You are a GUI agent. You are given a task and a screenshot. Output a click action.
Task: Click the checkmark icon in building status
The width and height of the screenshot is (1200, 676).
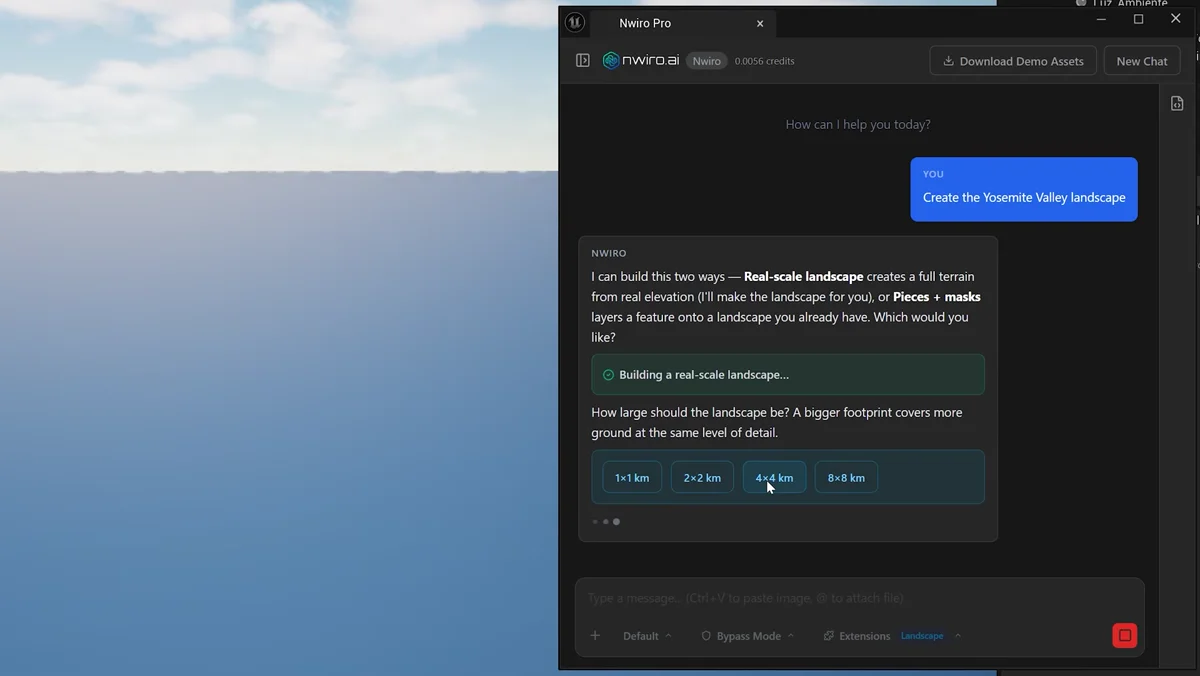(x=608, y=375)
